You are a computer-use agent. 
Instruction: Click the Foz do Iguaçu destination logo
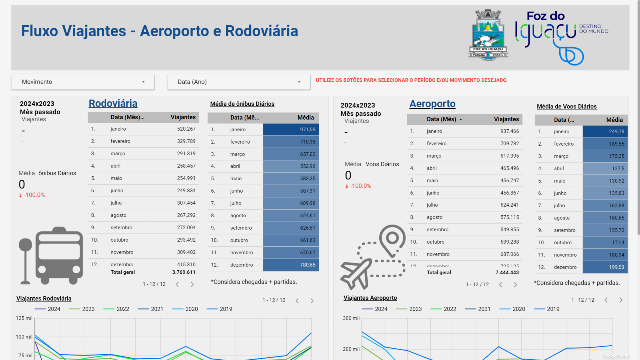point(561,38)
